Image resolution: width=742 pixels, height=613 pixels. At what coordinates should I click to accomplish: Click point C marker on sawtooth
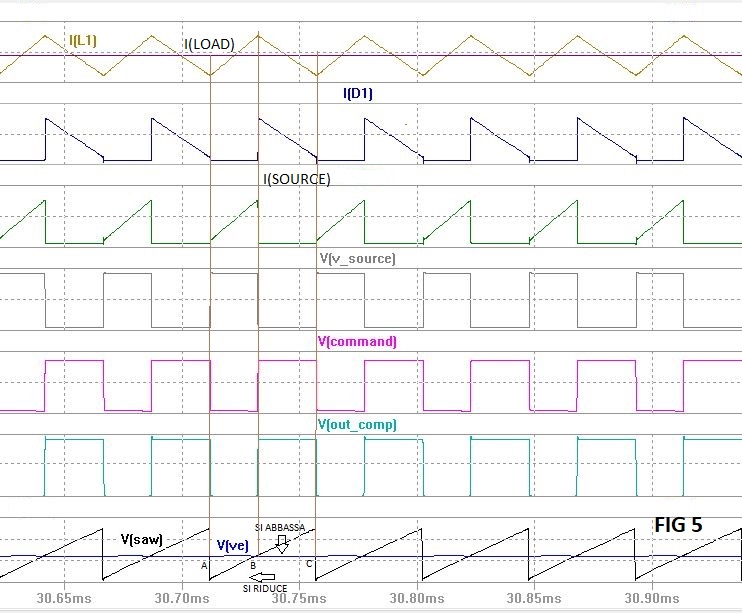tap(309, 564)
